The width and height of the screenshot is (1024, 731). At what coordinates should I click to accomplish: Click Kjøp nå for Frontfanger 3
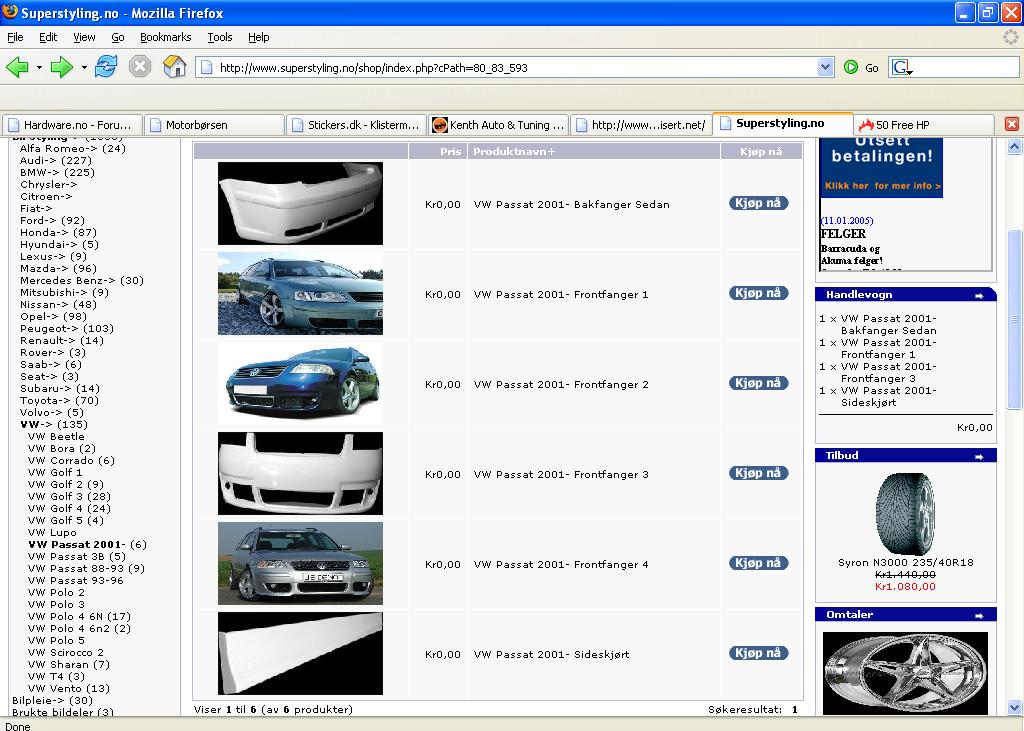(758, 473)
